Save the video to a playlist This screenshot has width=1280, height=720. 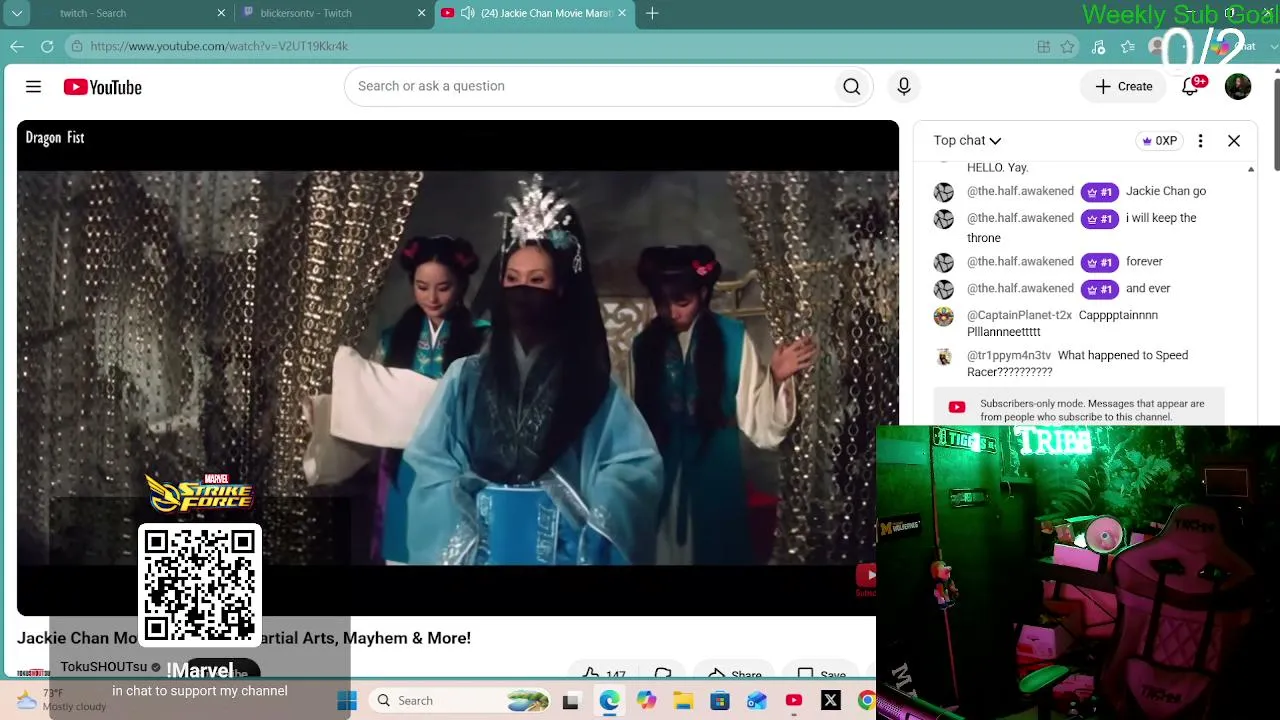tap(822, 675)
